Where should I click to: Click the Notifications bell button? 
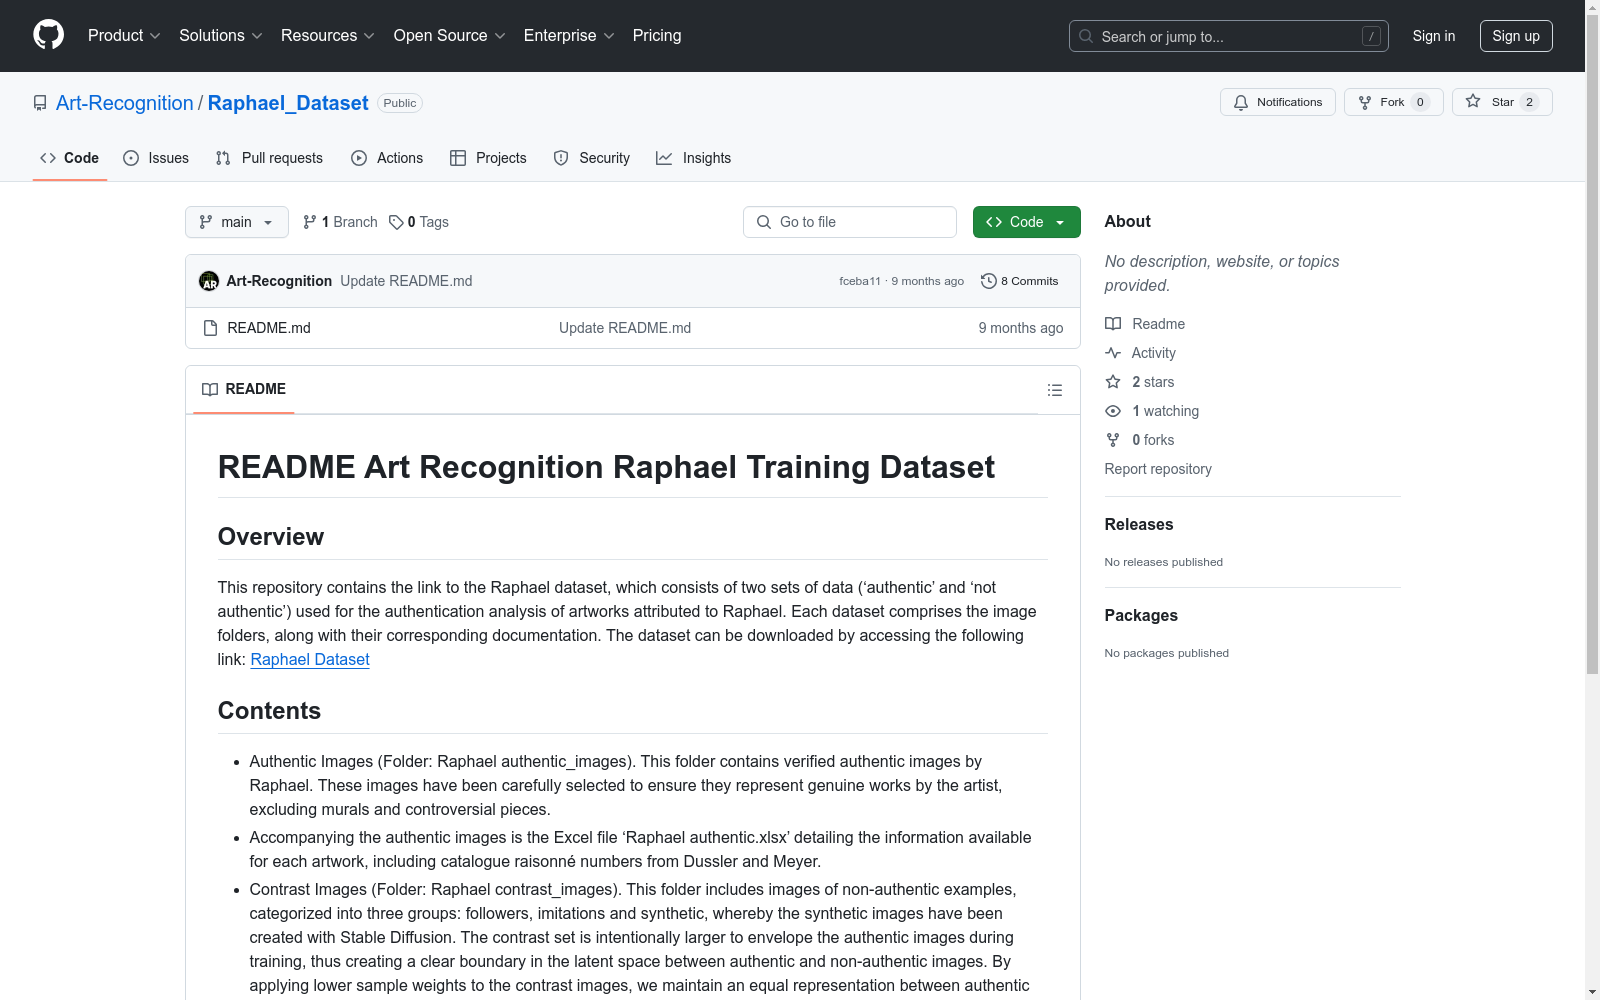1278,102
